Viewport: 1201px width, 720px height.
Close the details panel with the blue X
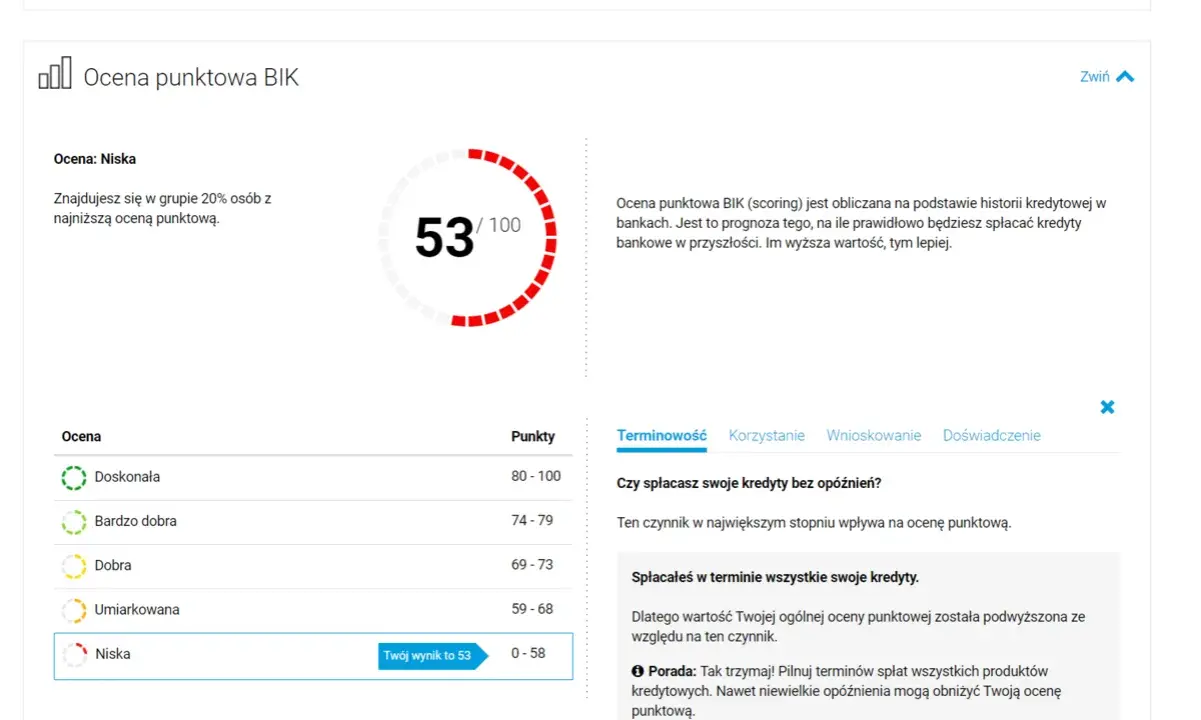point(1107,407)
